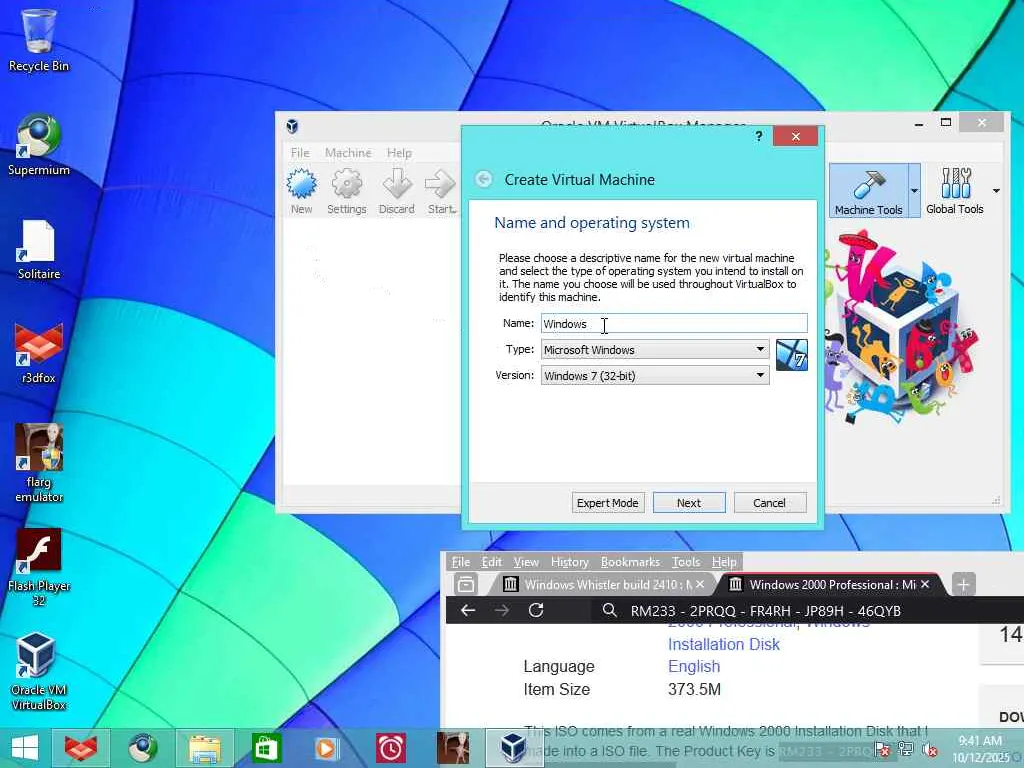
Task: Open Supermium from the taskbar
Action: coord(142,748)
